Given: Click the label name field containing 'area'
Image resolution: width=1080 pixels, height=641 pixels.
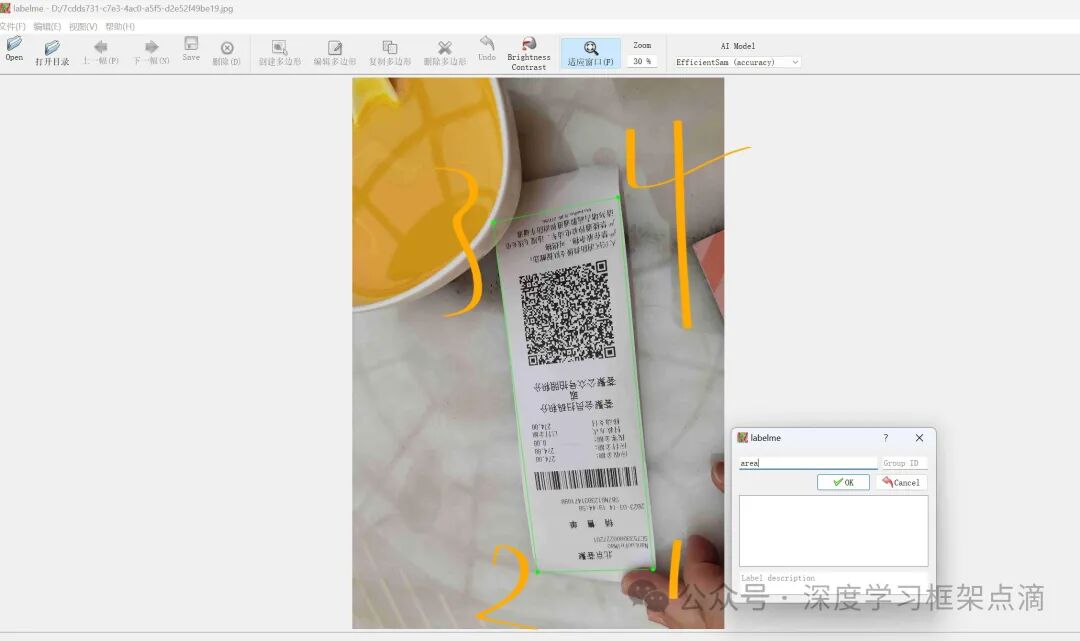Looking at the screenshot, I should tap(808, 463).
